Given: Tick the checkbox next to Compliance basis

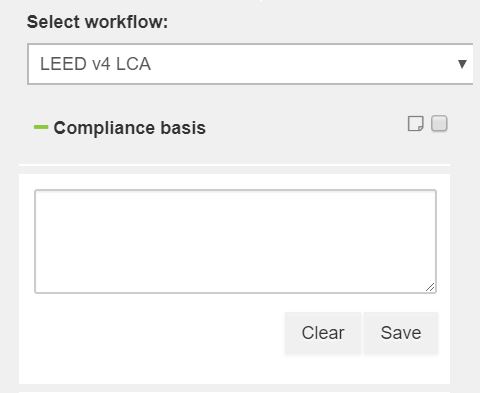Looking at the screenshot, I should pos(439,123).
